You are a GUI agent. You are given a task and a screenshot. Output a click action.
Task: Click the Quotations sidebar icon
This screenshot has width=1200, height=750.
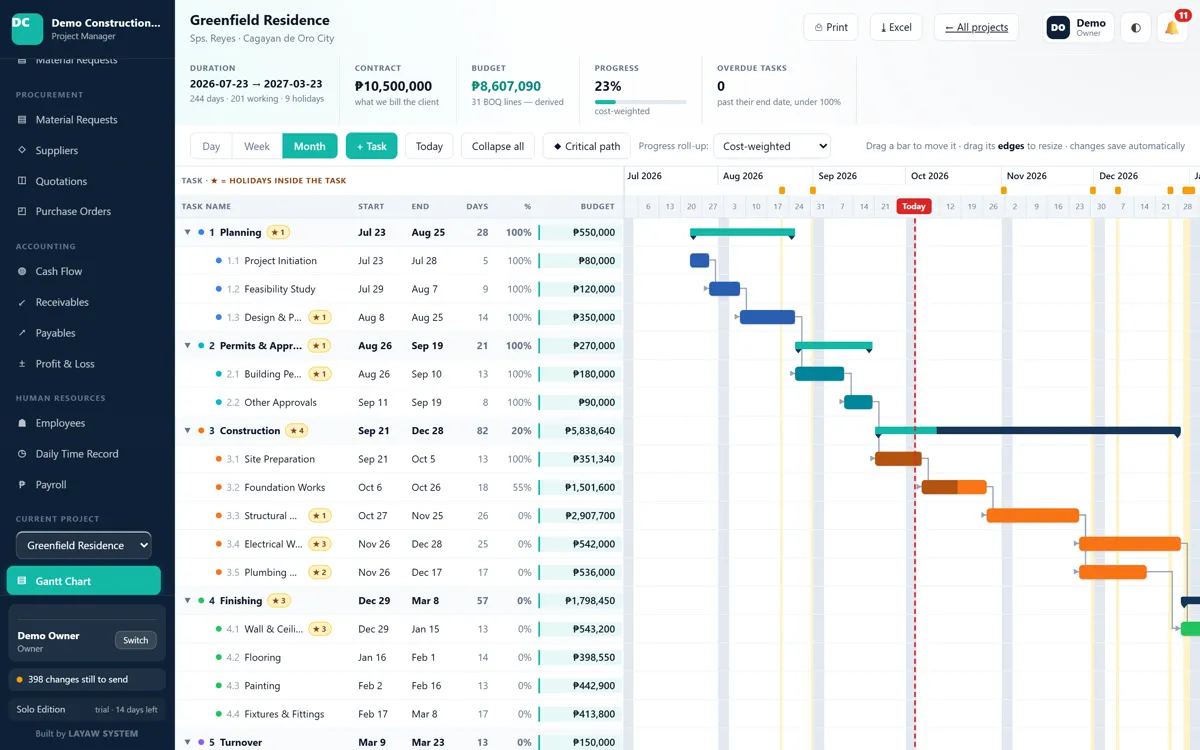coord(22,181)
